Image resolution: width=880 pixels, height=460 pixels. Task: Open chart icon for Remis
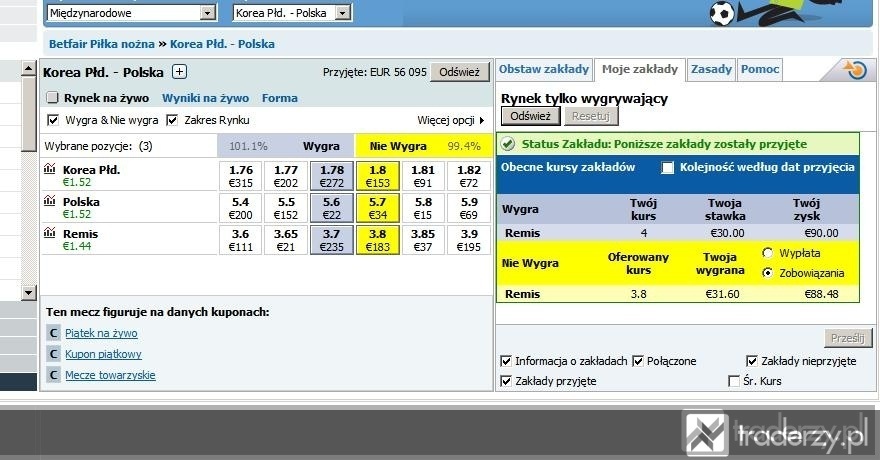click(x=49, y=232)
